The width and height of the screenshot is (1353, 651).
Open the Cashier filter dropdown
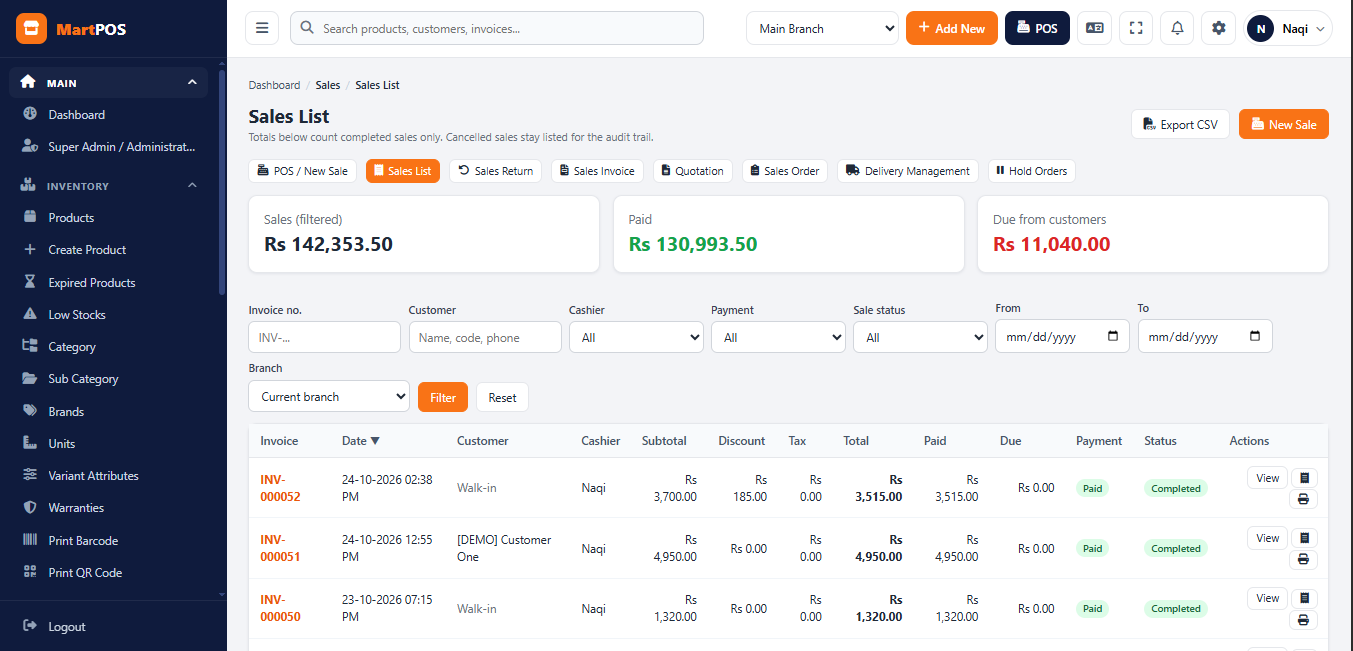(636, 337)
